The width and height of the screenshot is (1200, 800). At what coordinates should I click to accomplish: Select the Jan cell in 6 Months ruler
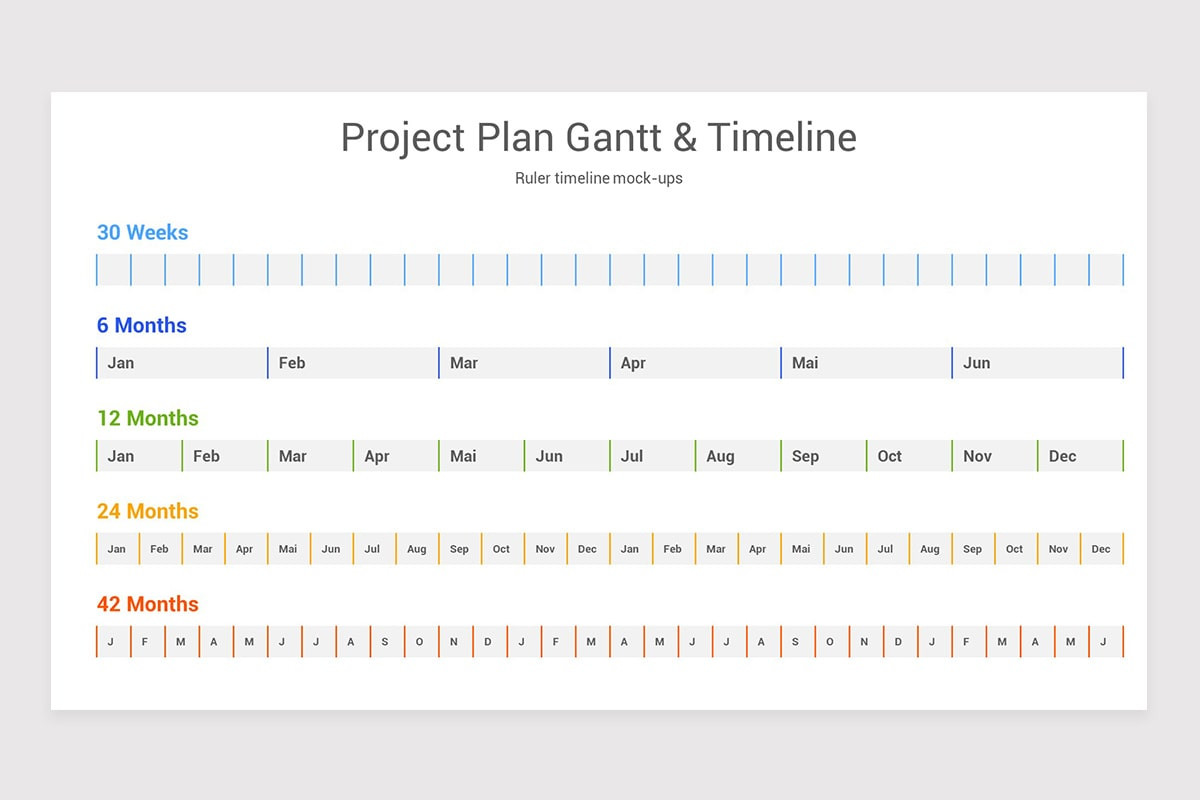(x=182, y=363)
